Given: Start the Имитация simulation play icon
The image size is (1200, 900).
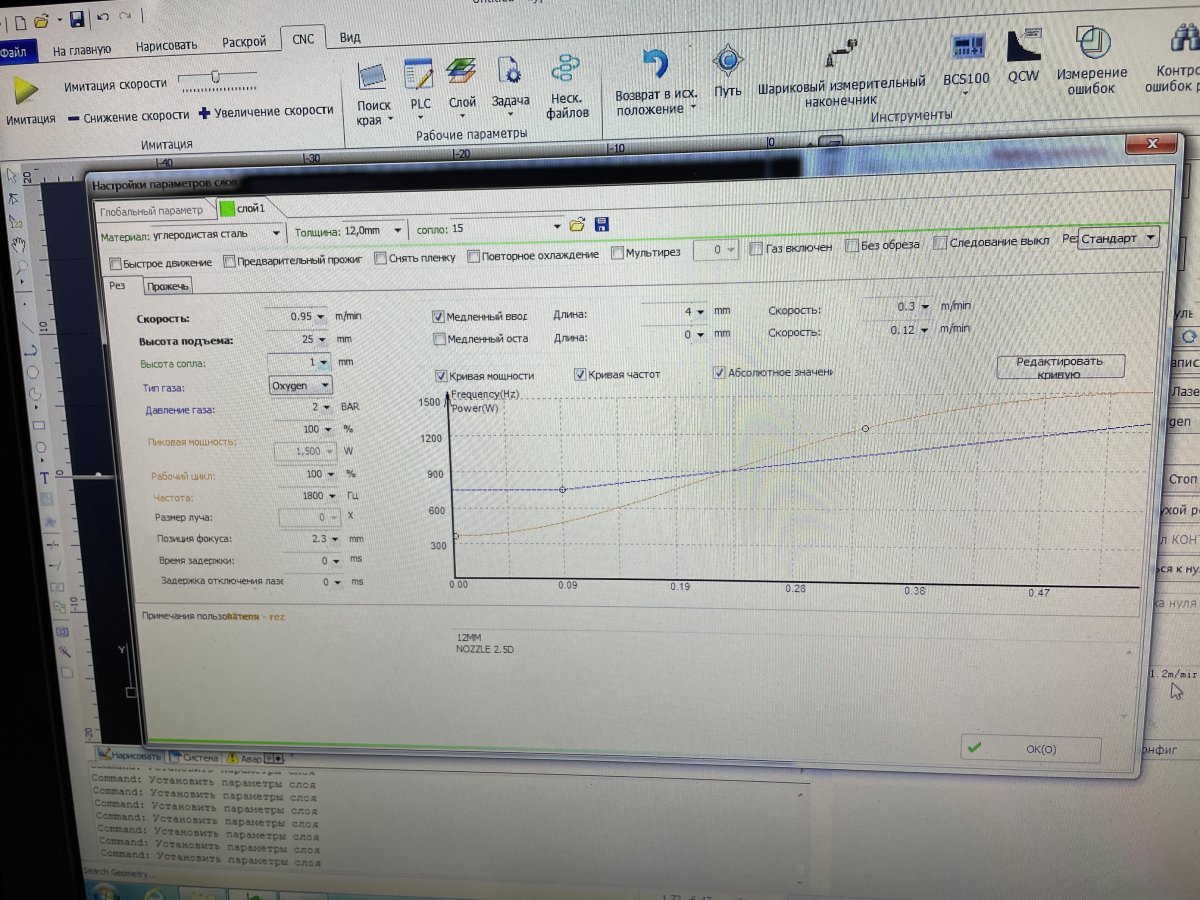Looking at the screenshot, I should click(24, 90).
